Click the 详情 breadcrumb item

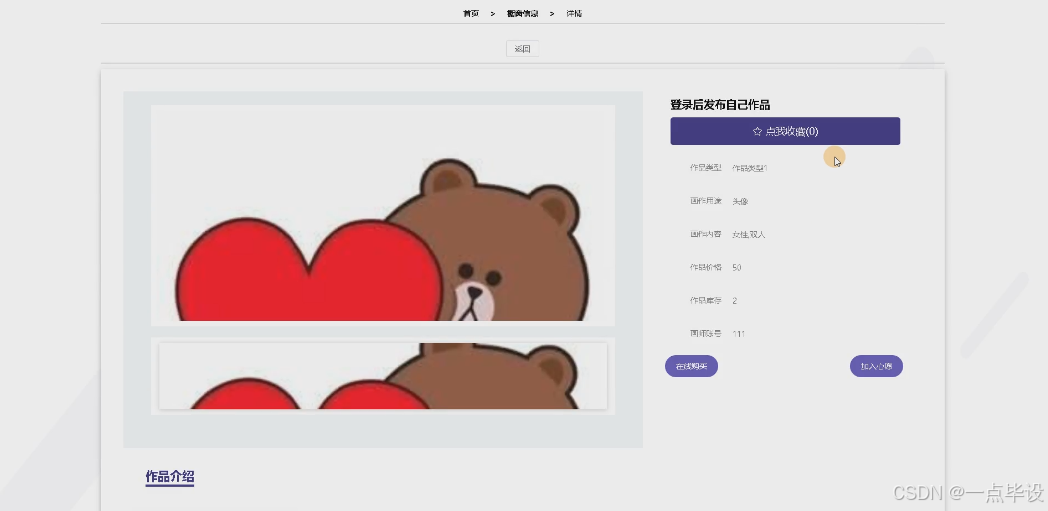(x=574, y=13)
